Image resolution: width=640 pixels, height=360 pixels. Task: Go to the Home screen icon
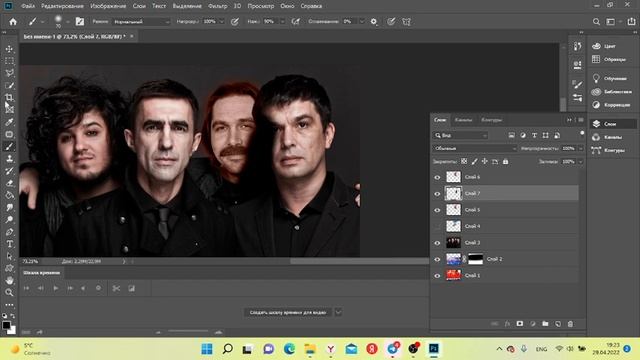coord(13,22)
